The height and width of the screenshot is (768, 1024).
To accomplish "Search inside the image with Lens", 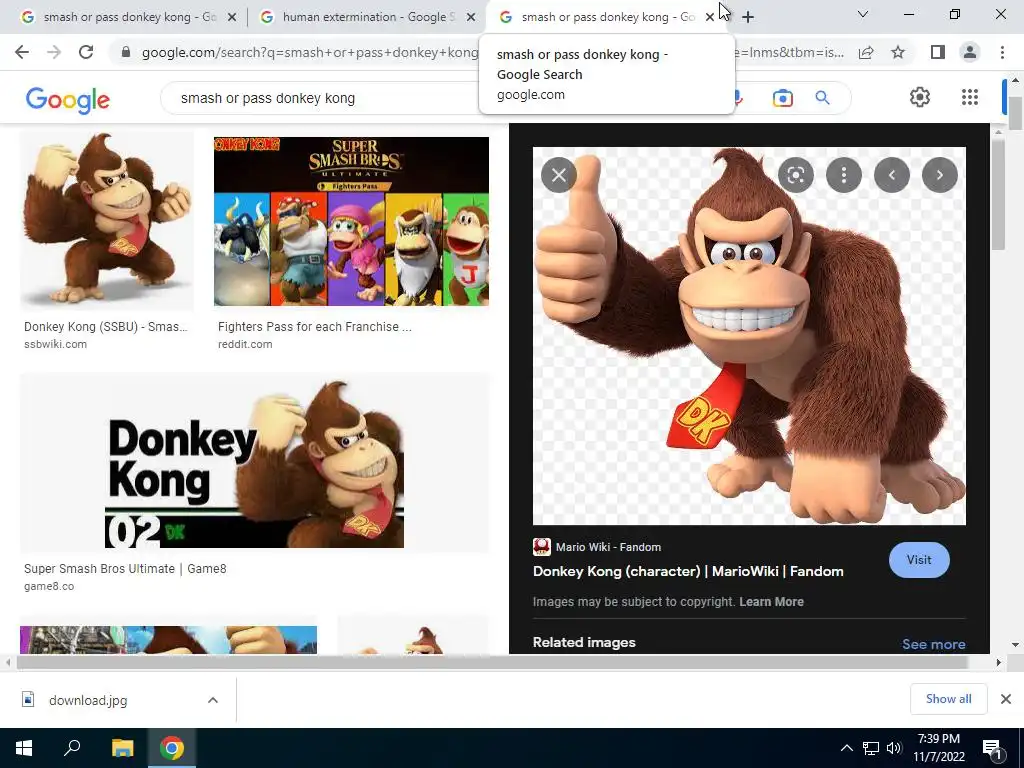I will [795, 175].
